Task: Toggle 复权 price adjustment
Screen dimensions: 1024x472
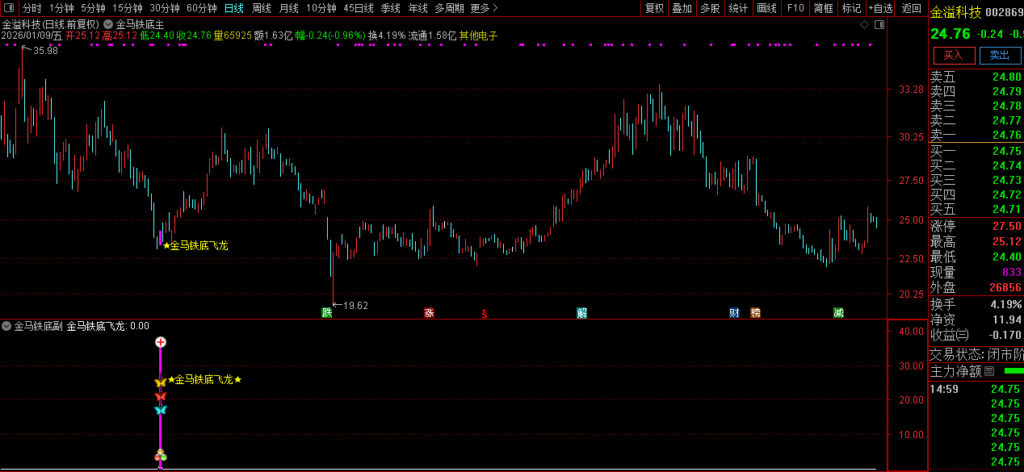Action: (x=654, y=8)
